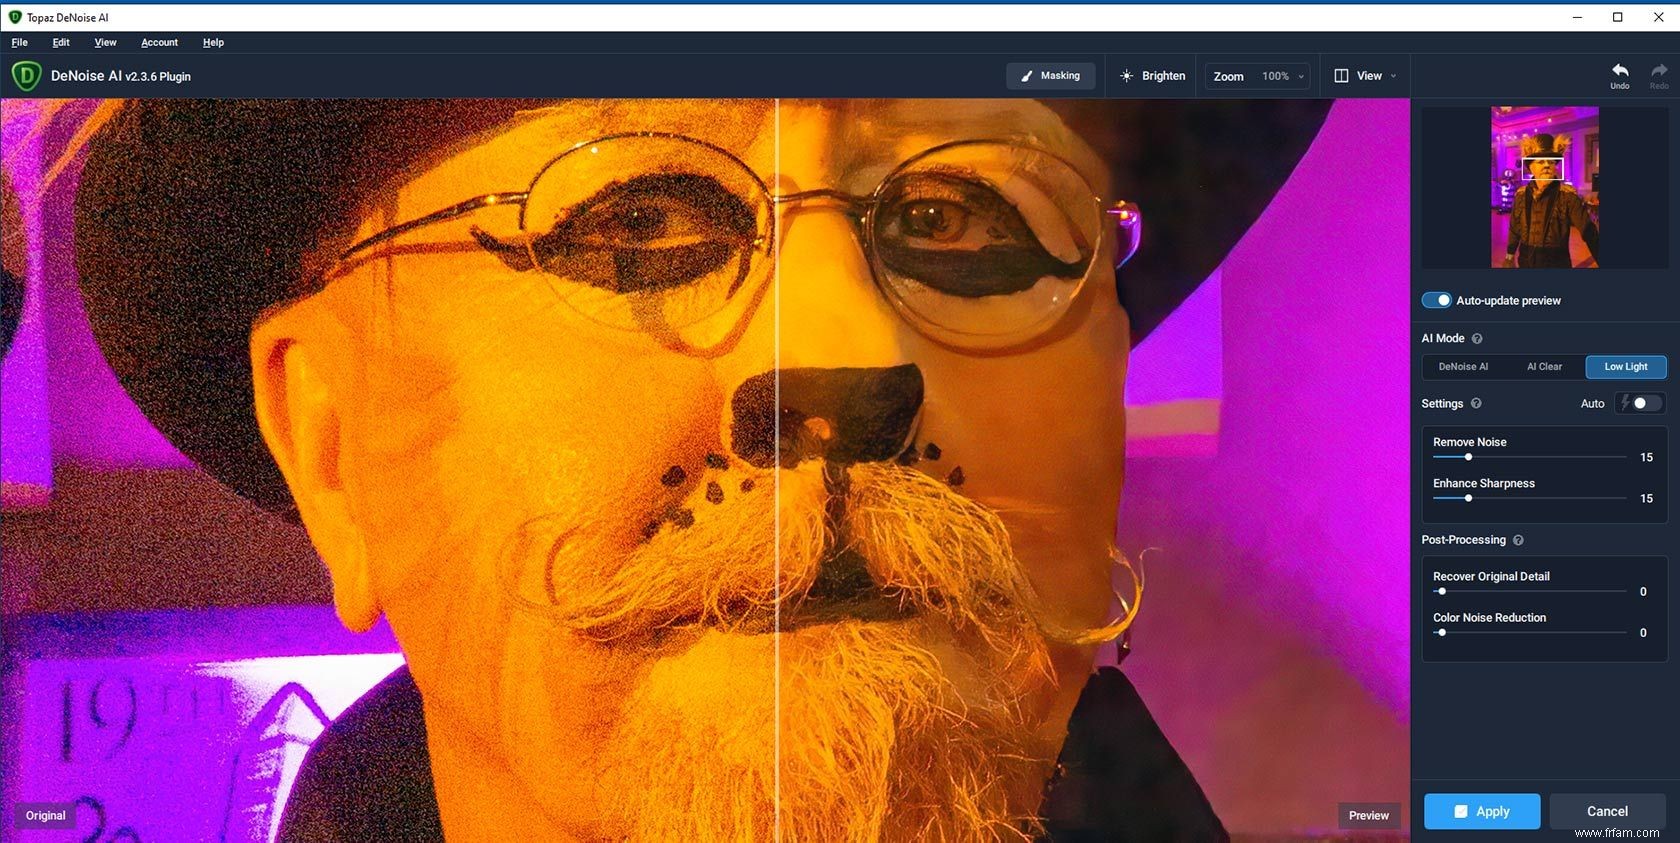Click the Redo arrow
Screen dimensions: 1680x843
pyautogui.click(x=1659, y=75)
